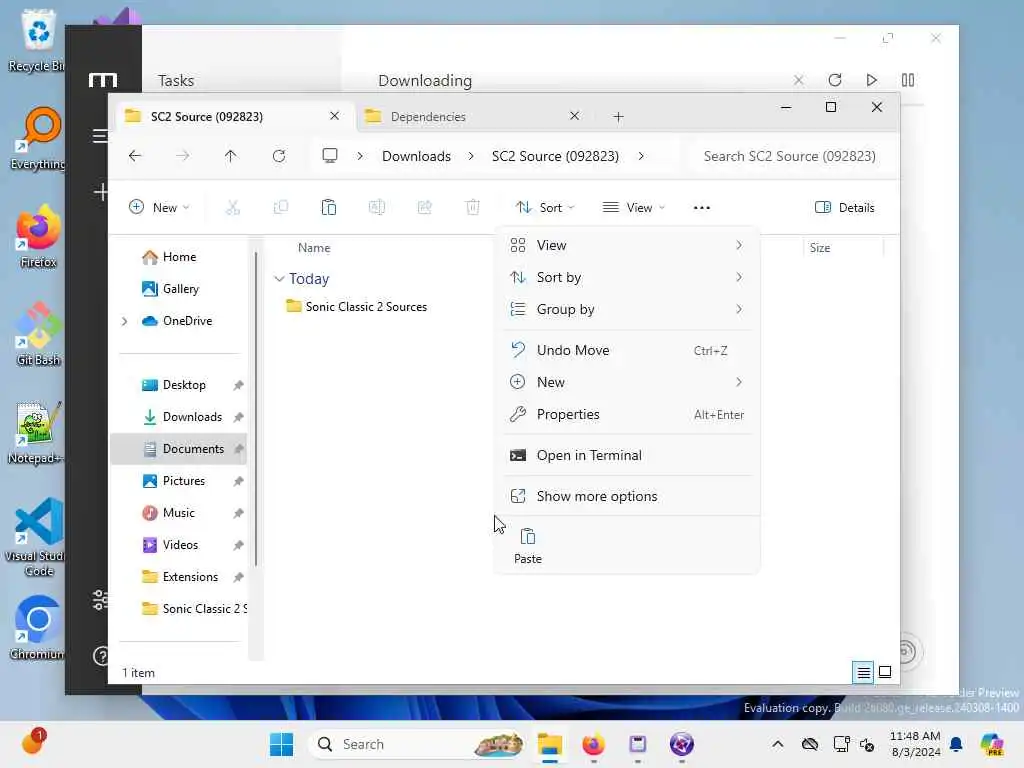This screenshot has width=1024, height=768.
Task: Expand chevron after Downloads breadcrumb
Action: click(x=471, y=156)
